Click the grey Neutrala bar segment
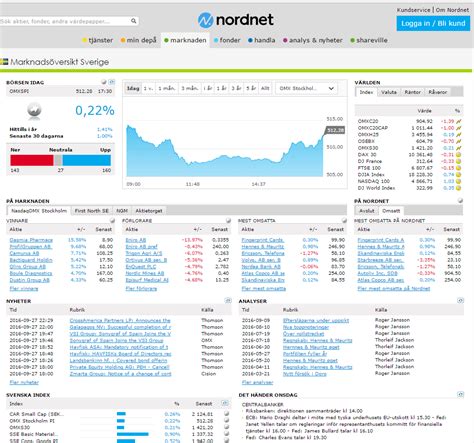Screen dimensions: 474x443 point(58,160)
